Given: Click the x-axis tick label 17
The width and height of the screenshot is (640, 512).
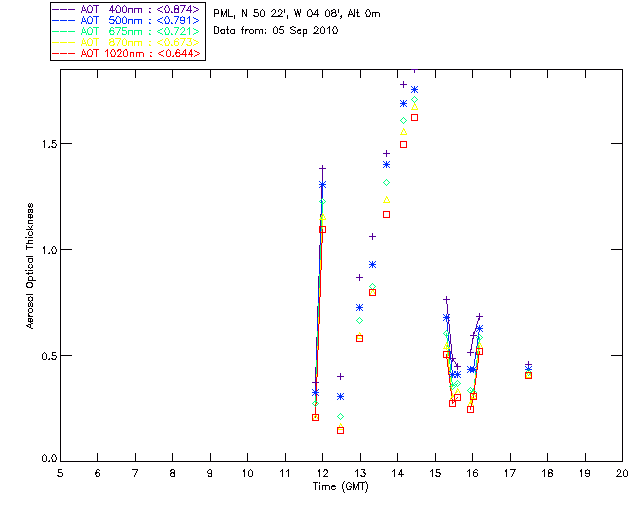Looking at the screenshot, I should 510,473.
